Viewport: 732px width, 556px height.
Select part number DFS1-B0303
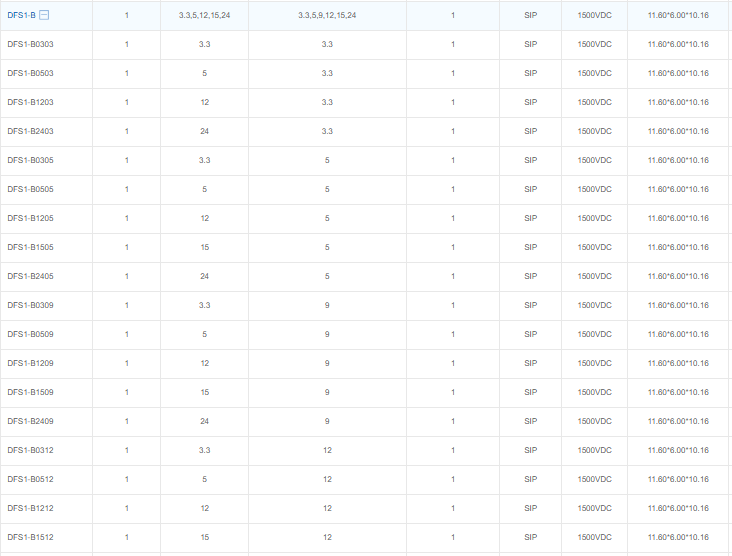(x=30, y=44)
